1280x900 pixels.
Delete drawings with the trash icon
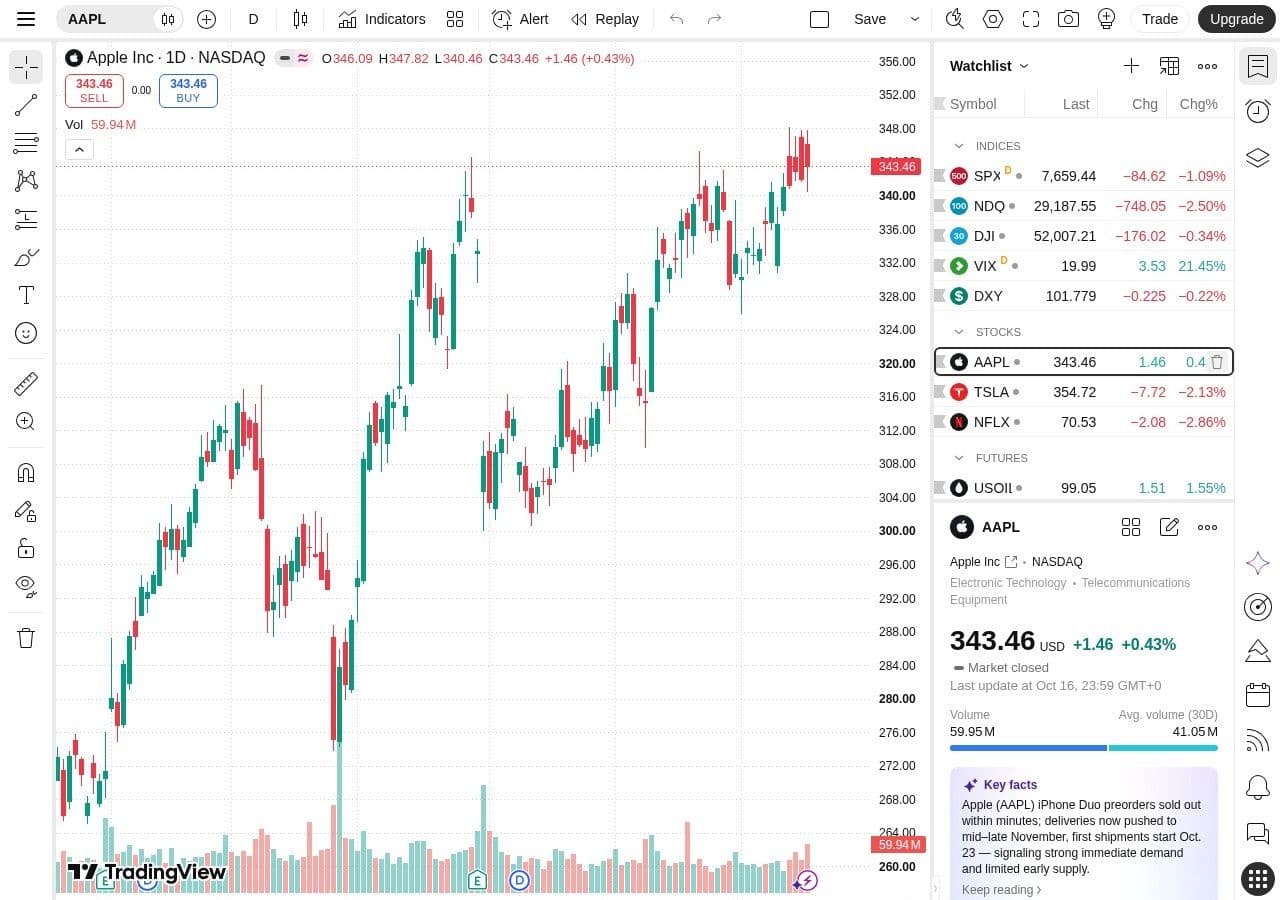tap(26, 638)
